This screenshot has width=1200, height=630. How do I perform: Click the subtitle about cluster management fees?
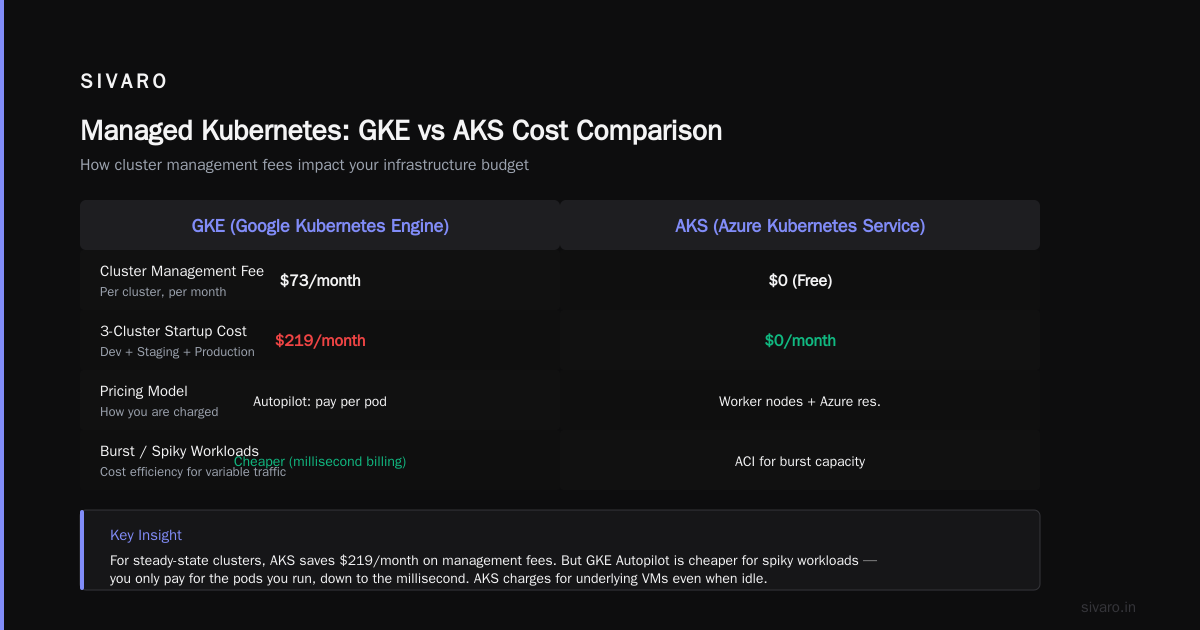304,165
